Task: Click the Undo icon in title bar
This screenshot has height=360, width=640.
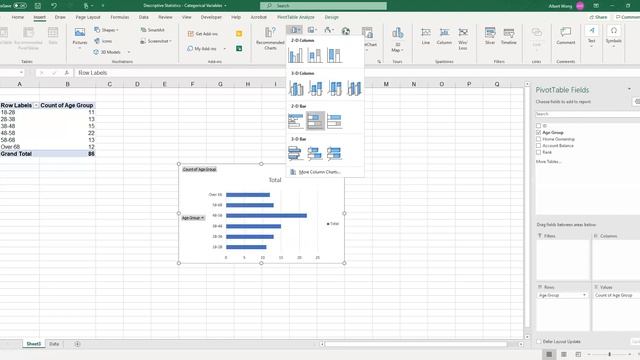Action: pos(54,6)
